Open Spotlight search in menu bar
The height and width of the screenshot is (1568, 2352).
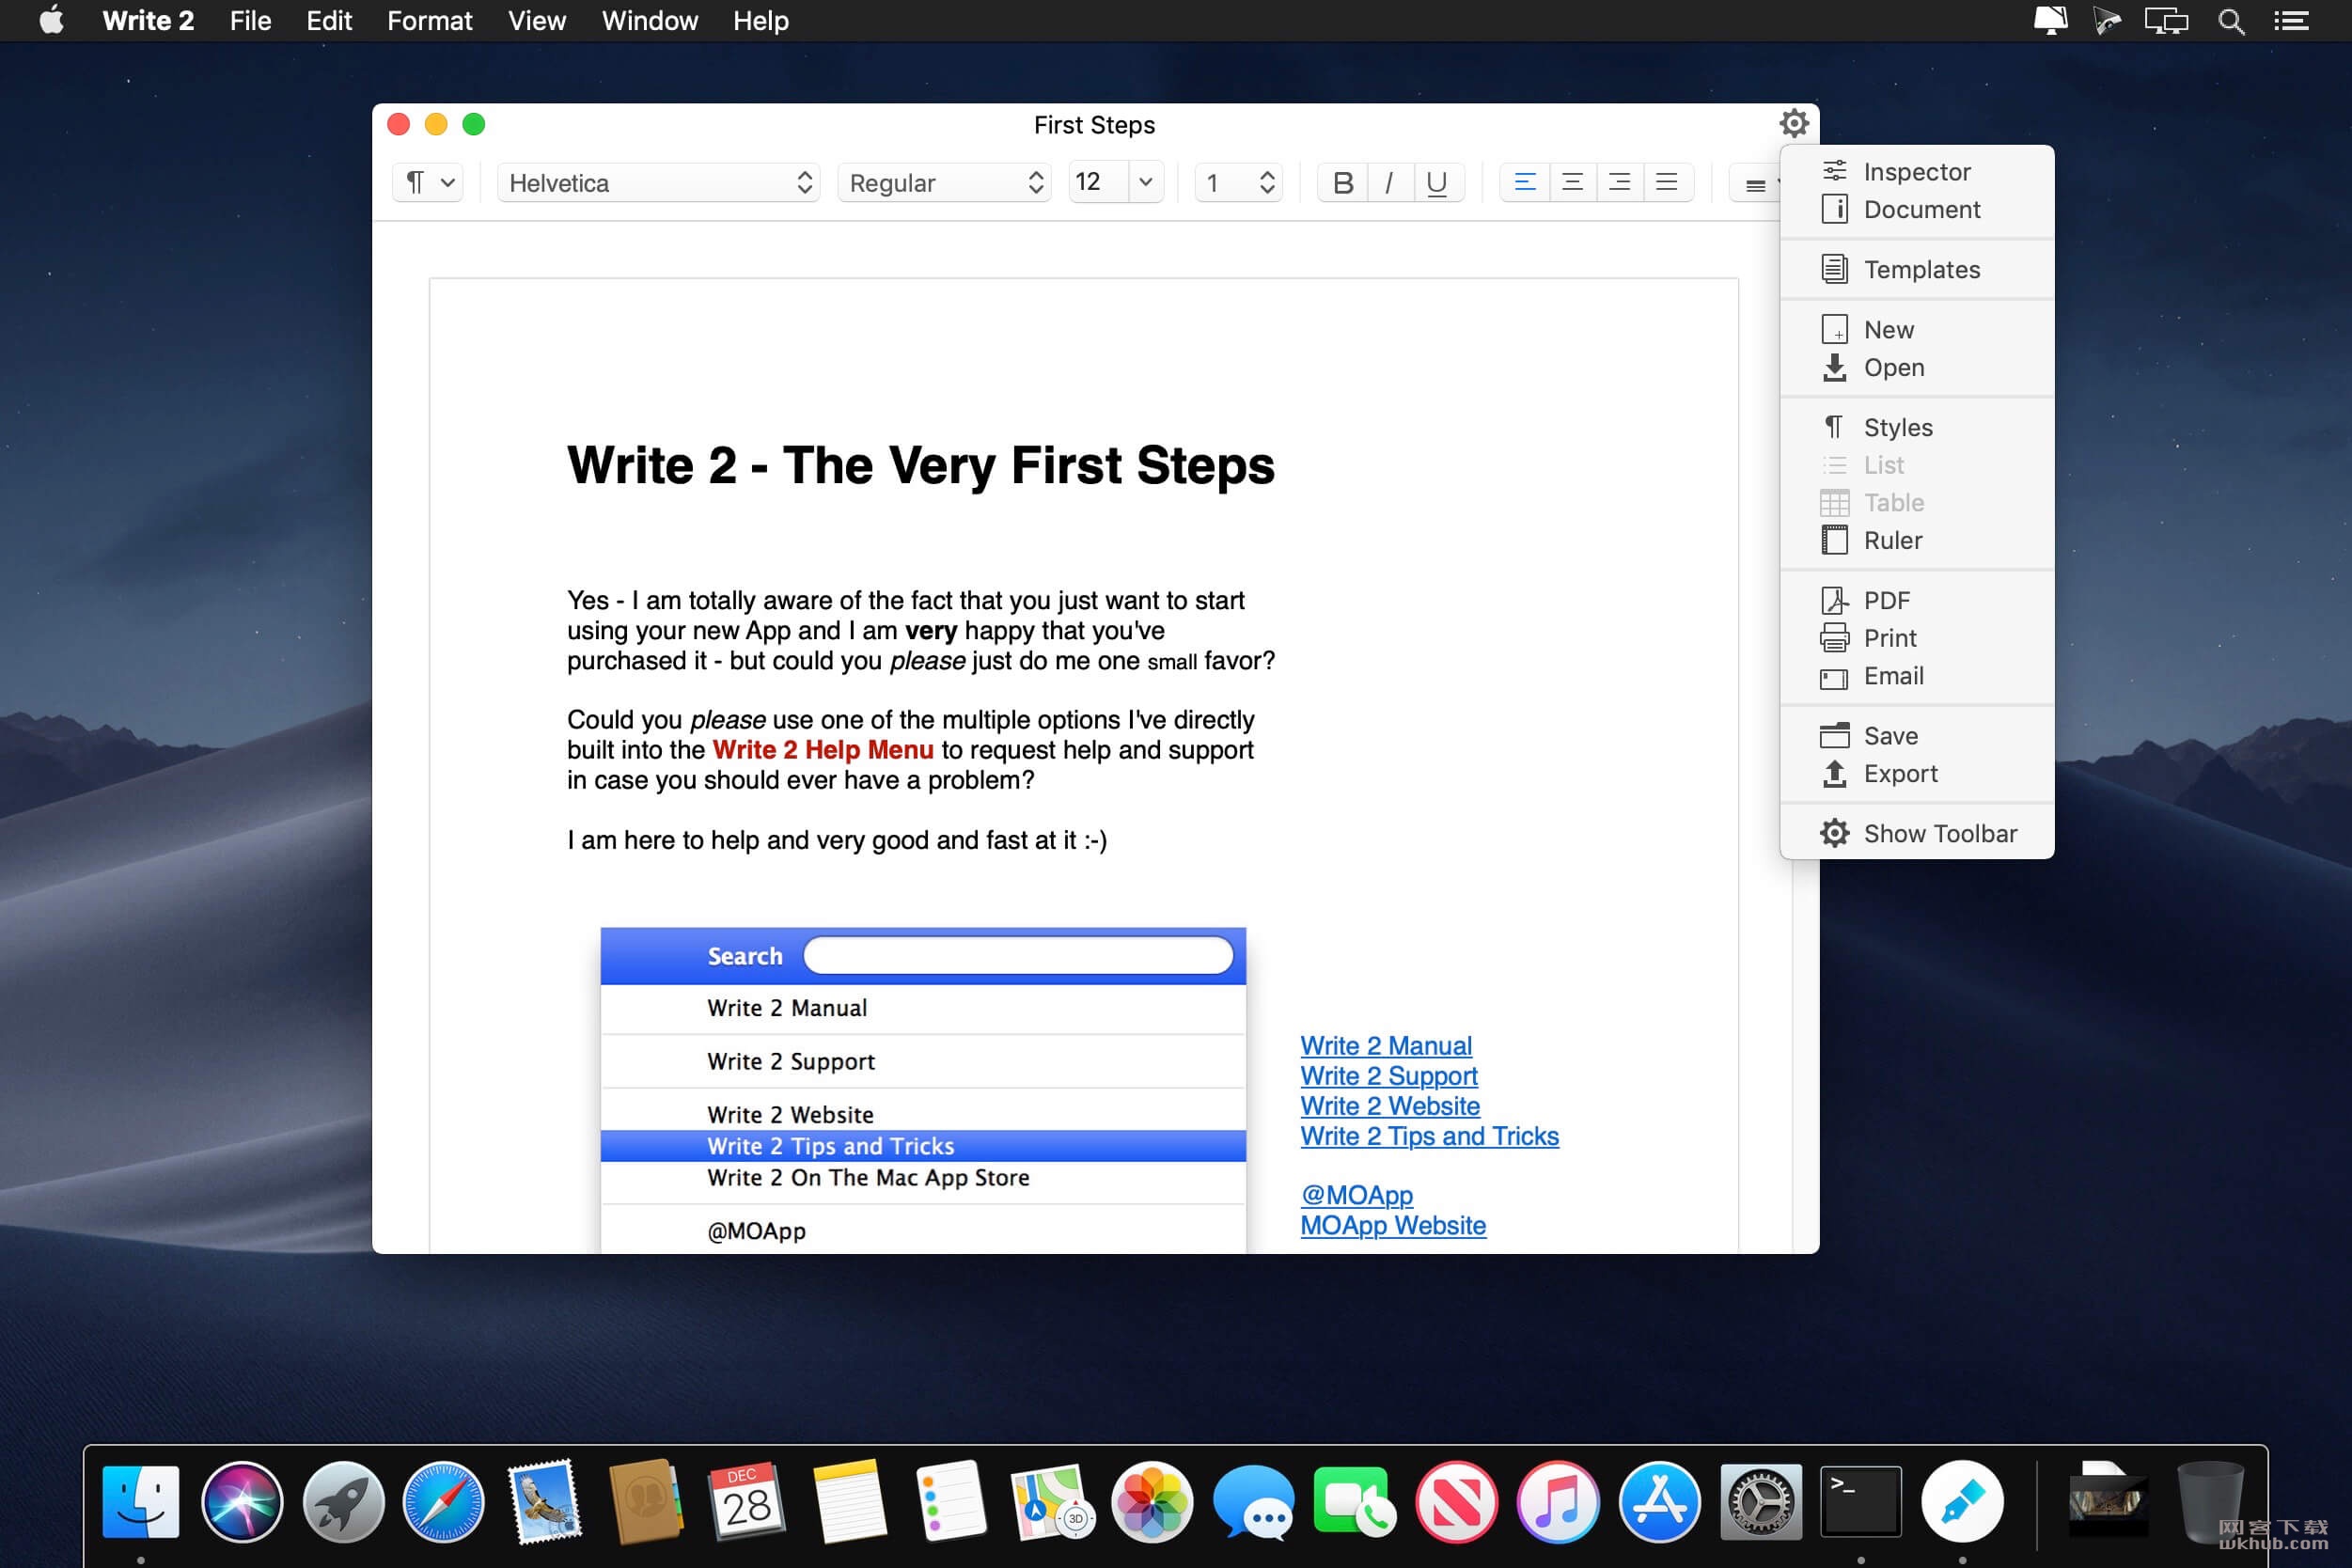(x=2231, y=21)
